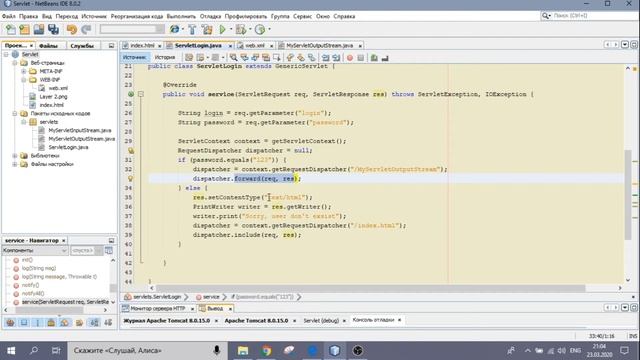Viewport: 640px width, 360px height.
Task: Click the editor vertical scrollbar thumb
Action: click(628, 195)
